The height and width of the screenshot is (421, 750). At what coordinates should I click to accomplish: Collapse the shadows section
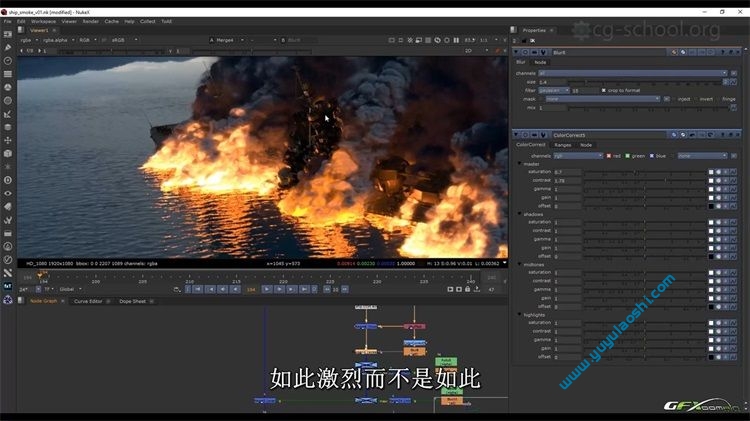tap(520, 214)
